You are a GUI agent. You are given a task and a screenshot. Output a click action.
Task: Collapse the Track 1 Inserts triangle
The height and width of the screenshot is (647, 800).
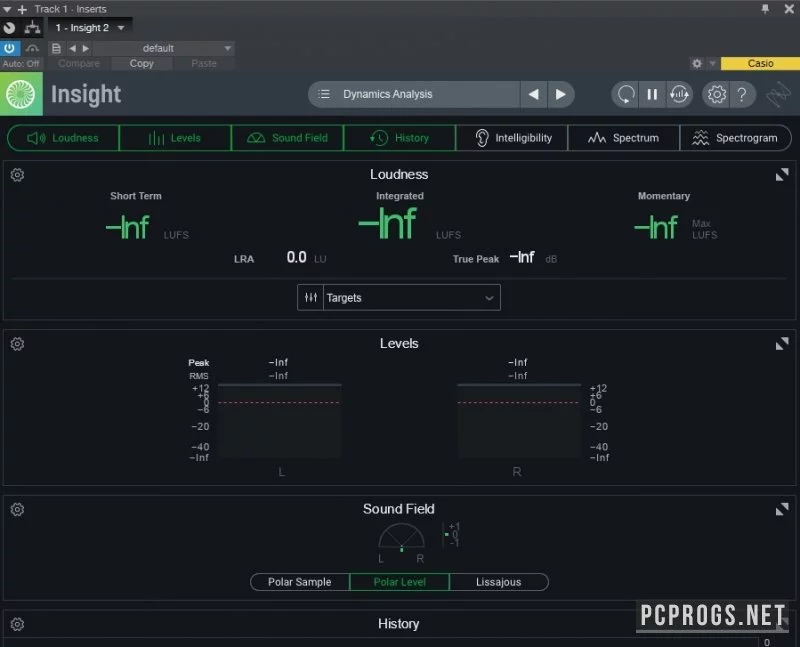7,9
